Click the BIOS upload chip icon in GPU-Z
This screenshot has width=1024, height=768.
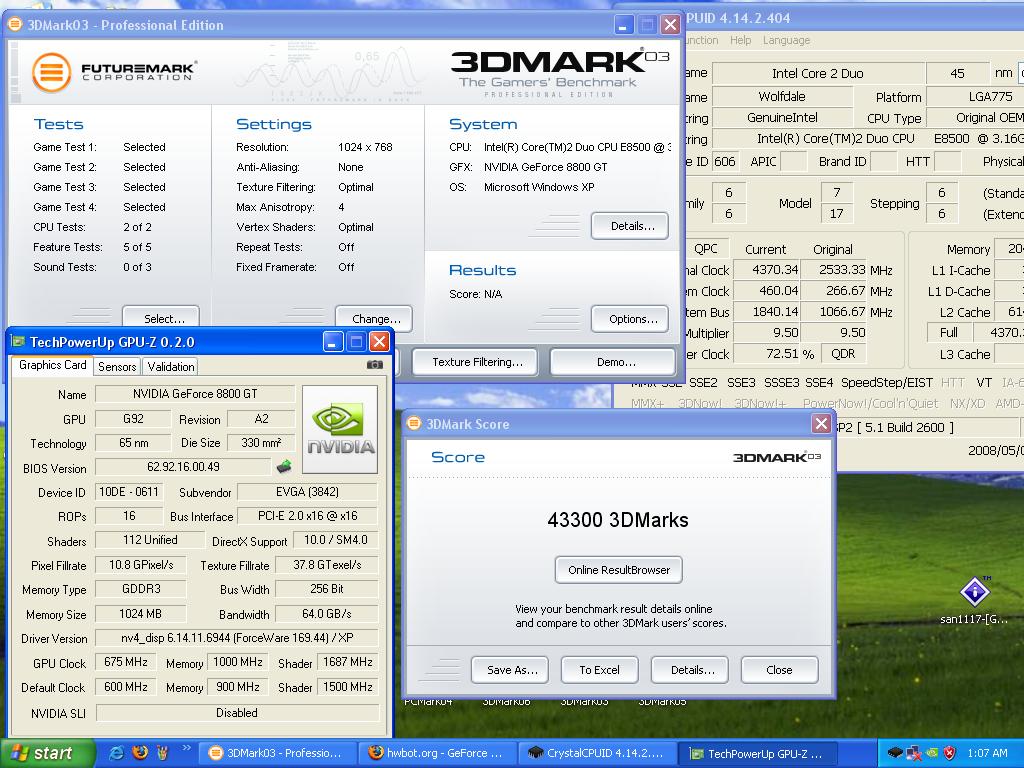coord(284,466)
